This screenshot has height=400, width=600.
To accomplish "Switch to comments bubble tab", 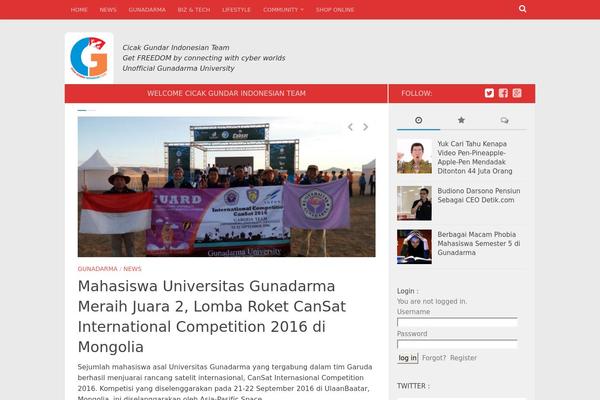I will (x=504, y=120).
